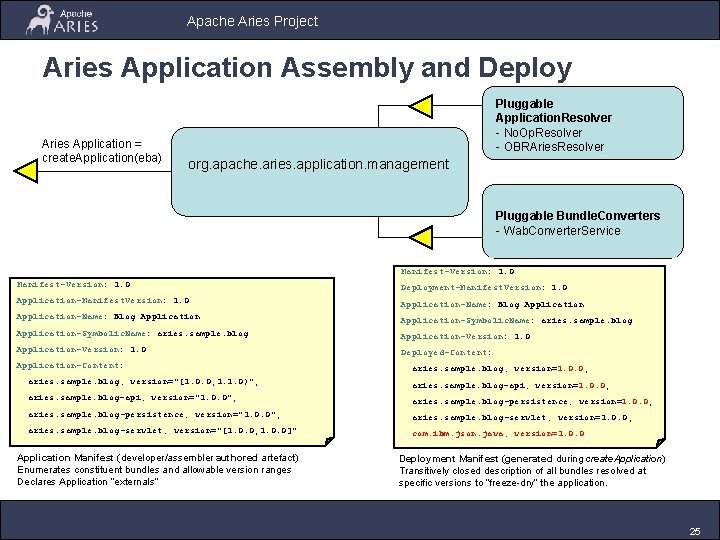Click the 'Application Manifest (developer/assembler authored artefact)' caption

click(x=158, y=458)
